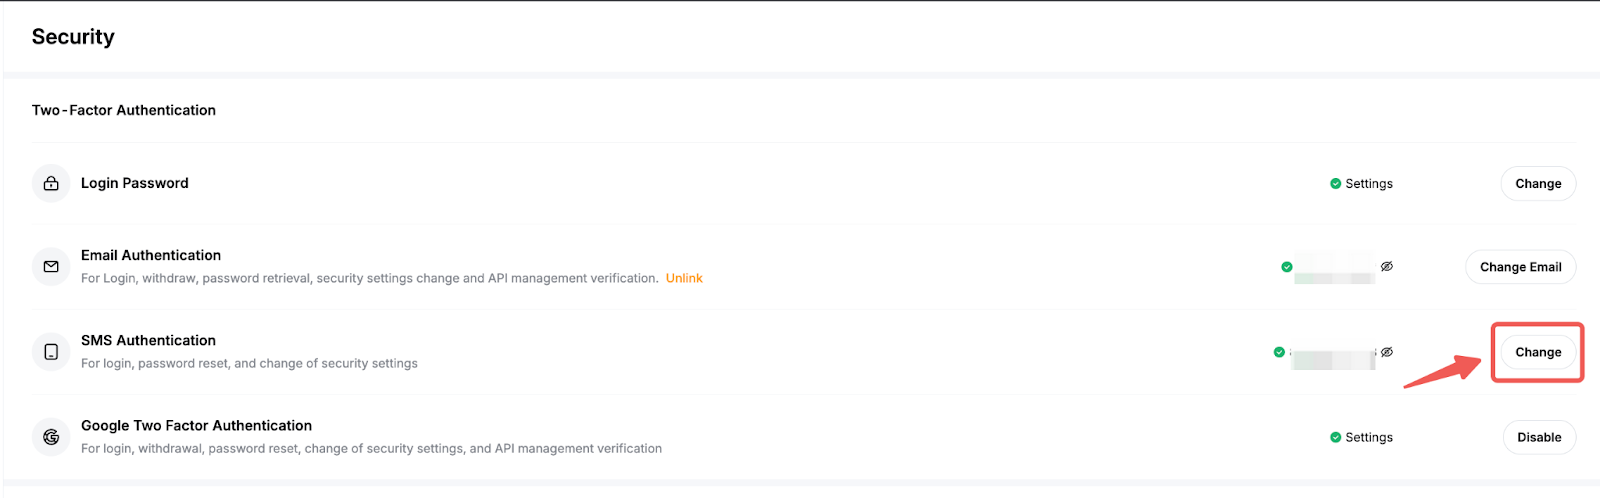The height and width of the screenshot is (498, 1600).
Task: Click the Login Password lock icon
Action: point(51,184)
